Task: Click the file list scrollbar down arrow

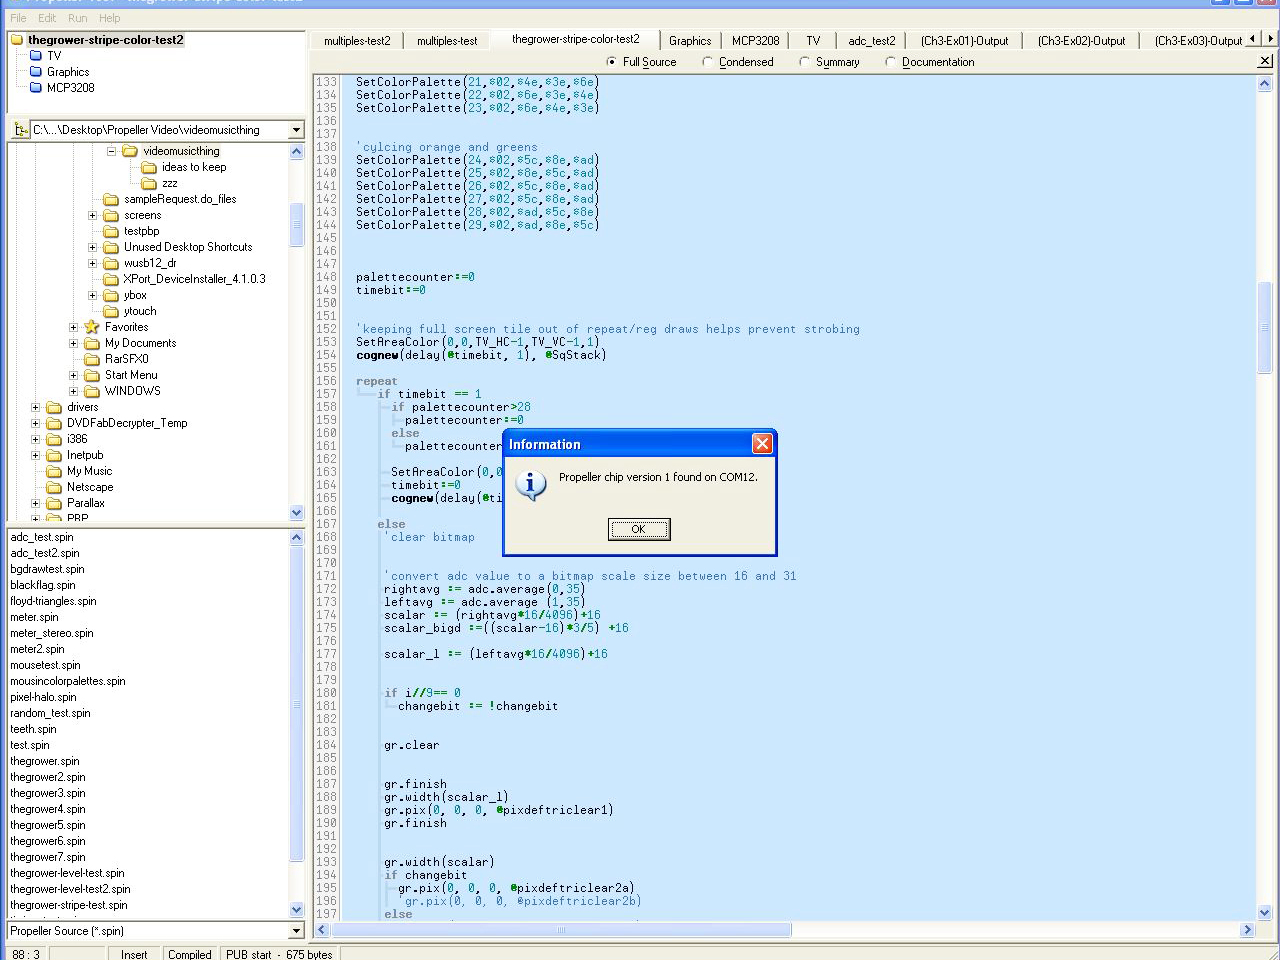Action: click(296, 910)
